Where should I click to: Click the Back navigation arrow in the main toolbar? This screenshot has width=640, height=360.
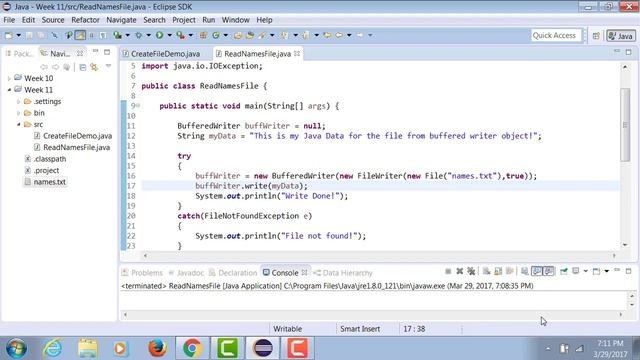point(339,36)
